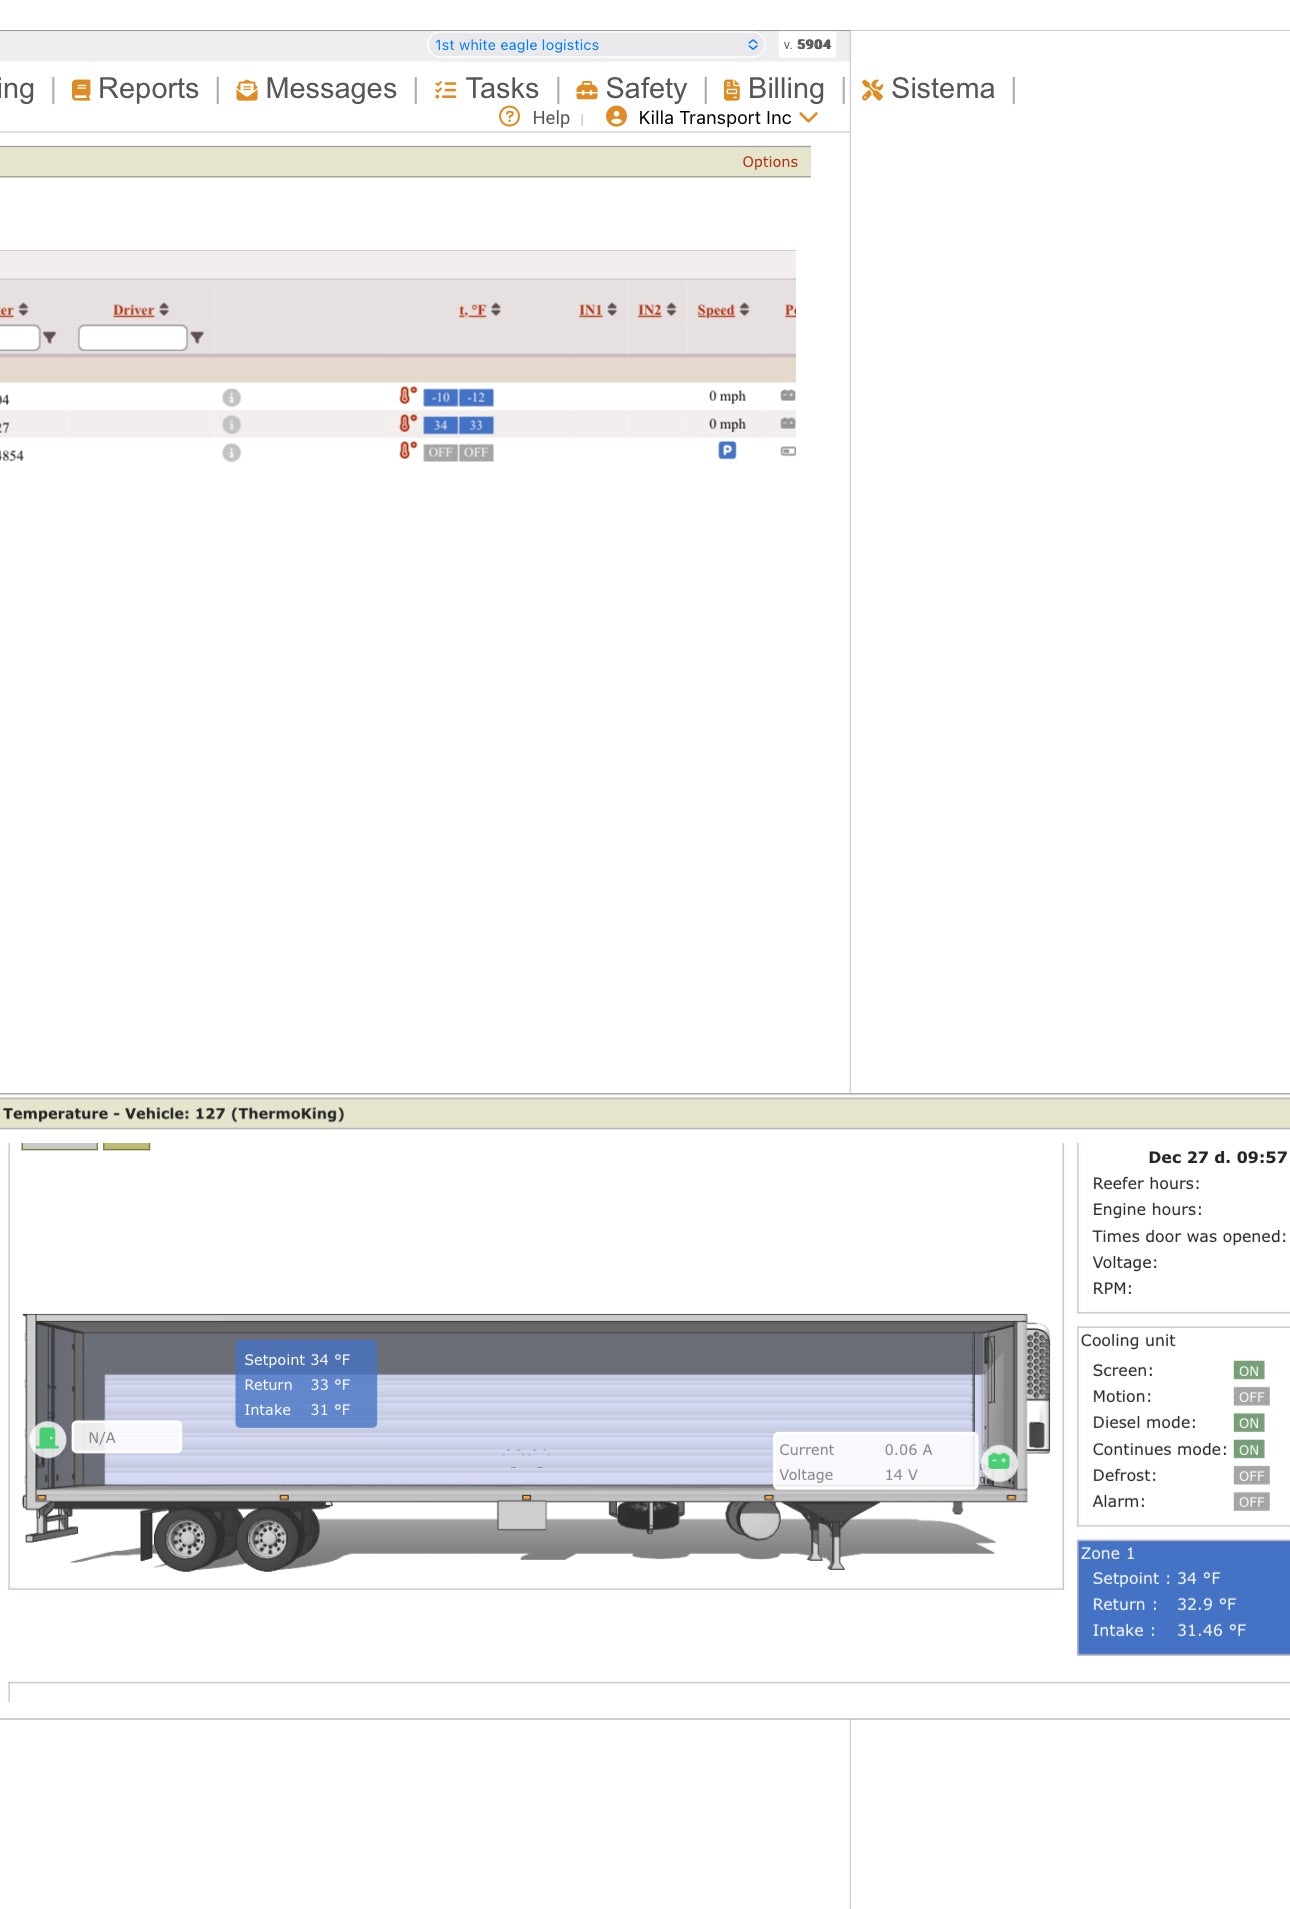Click the Continues mode ON indicator
The height and width of the screenshot is (1909, 1290).
pos(1249,1450)
